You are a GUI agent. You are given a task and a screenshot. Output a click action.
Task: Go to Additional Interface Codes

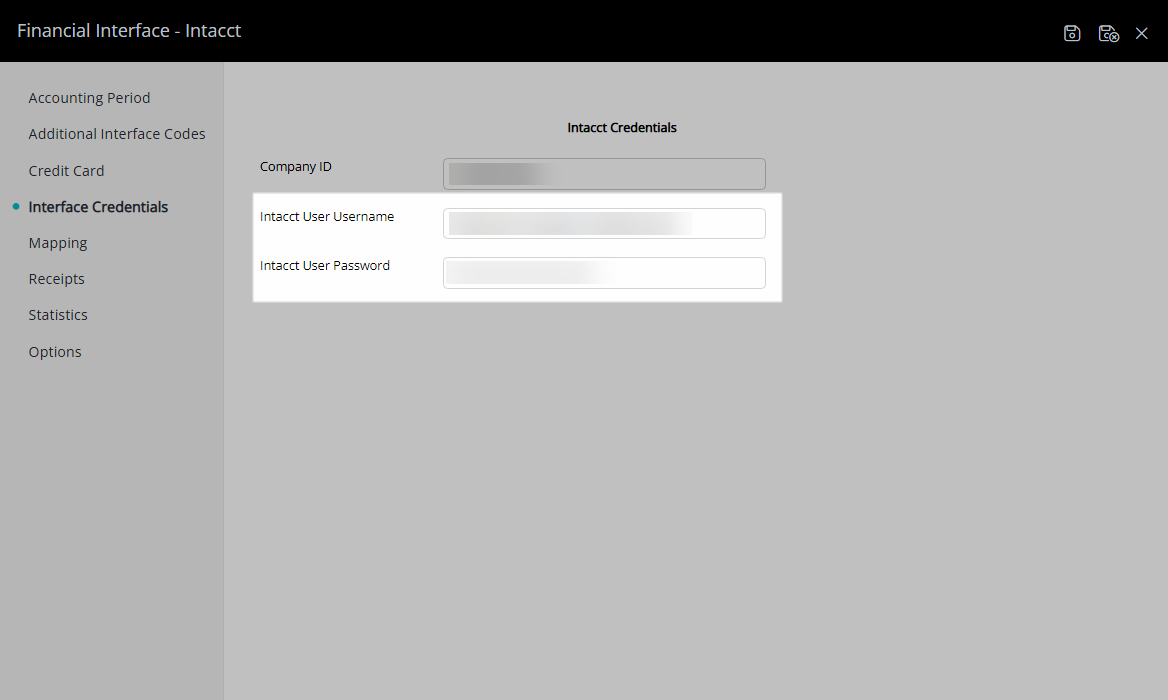click(117, 134)
